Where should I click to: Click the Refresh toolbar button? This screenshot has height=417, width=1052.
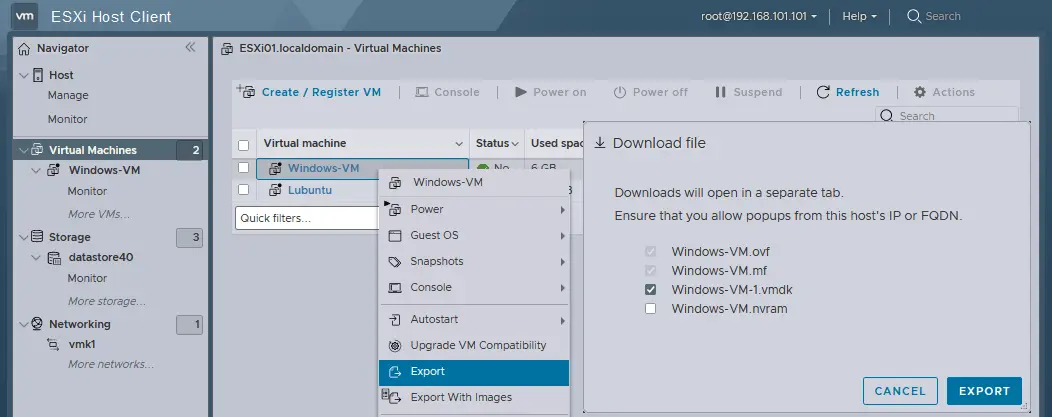[847, 92]
